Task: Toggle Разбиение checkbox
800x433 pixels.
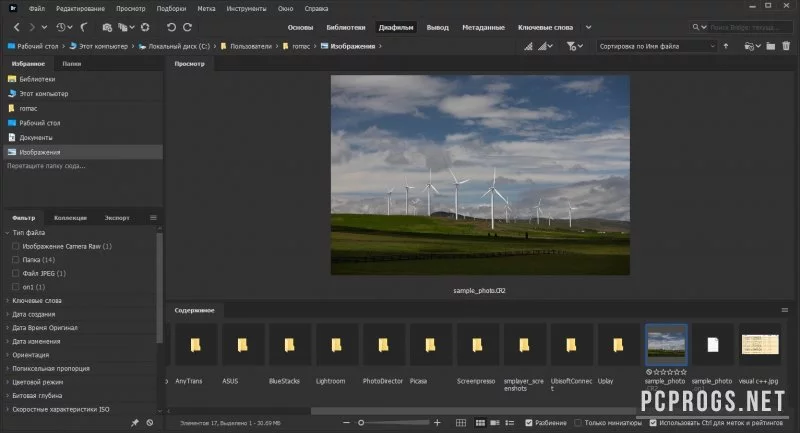Action: click(529, 423)
